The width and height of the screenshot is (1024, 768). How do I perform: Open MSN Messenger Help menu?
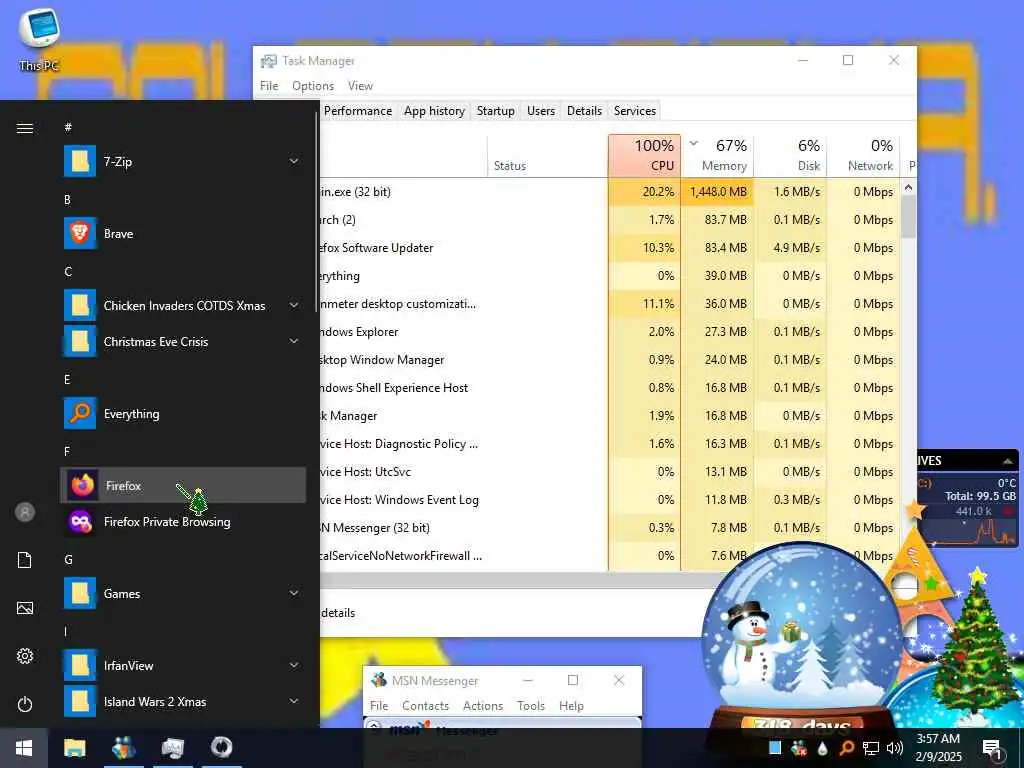571,706
